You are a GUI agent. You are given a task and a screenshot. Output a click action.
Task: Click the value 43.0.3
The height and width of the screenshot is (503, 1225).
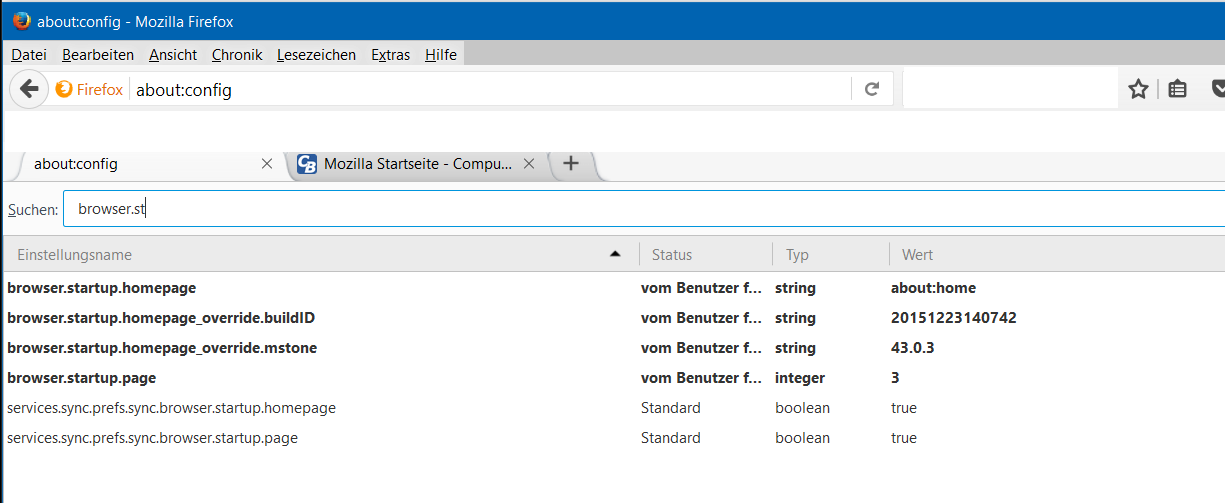coord(913,348)
